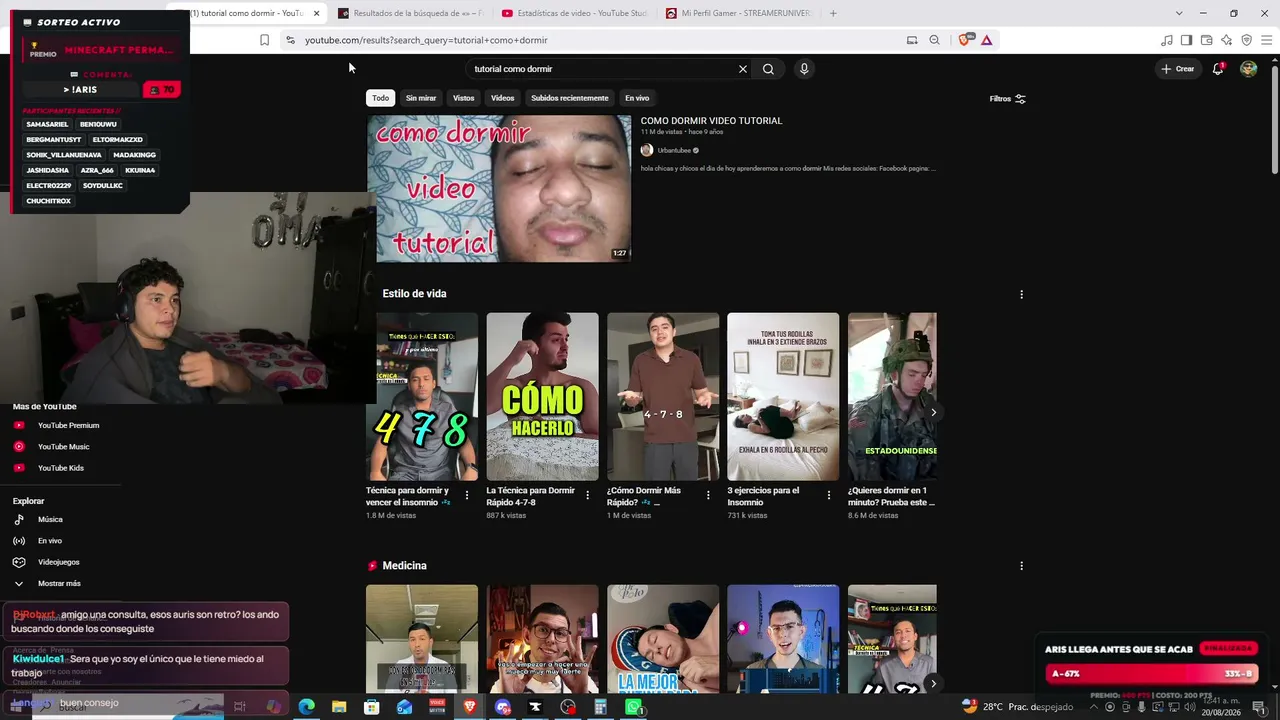1280x720 pixels.
Task: Open YouTube Kids from the sidebar
Action: click(x=60, y=468)
